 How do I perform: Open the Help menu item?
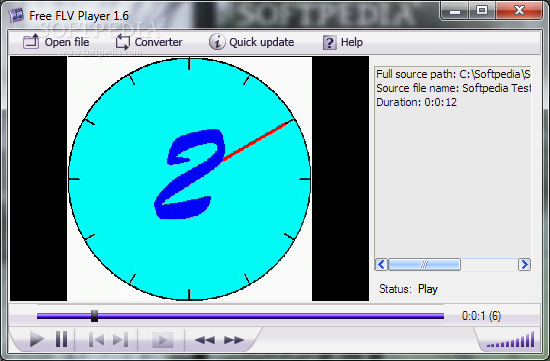343,42
